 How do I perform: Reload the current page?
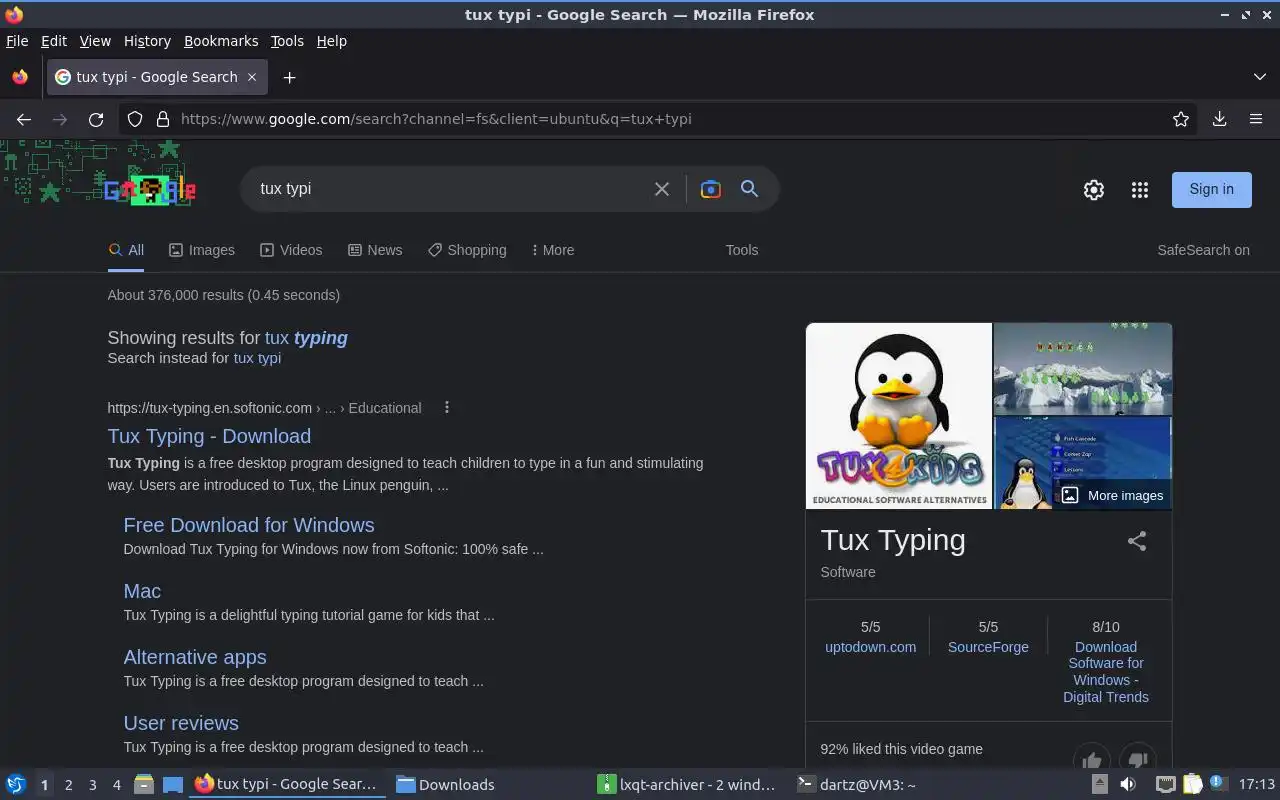[96, 119]
